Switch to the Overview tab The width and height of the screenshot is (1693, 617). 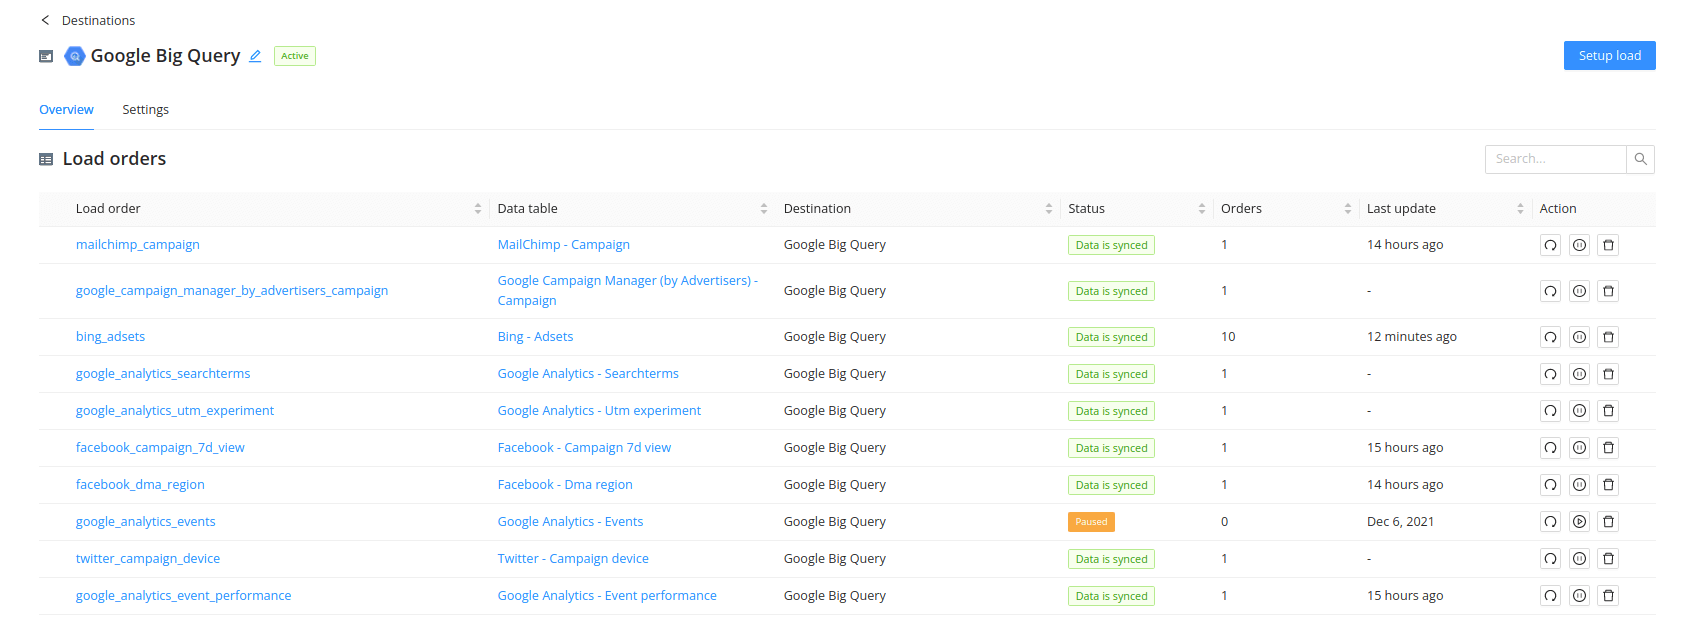pyautogui.click(x=66, y=110)
